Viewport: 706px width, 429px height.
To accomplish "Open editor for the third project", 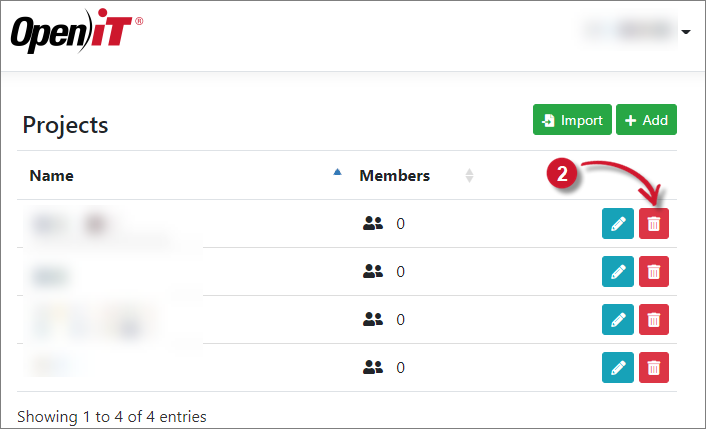I will click(618, 320).
